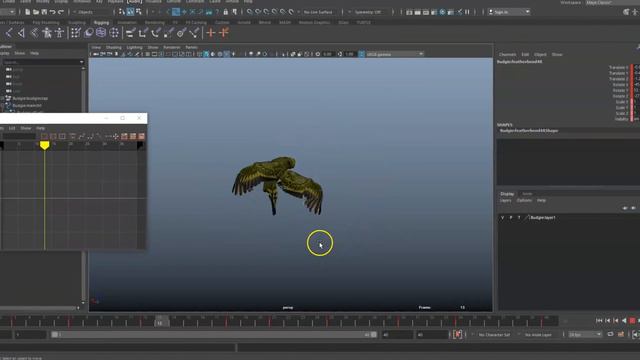Click the New Scene icon

coord(27,12)
